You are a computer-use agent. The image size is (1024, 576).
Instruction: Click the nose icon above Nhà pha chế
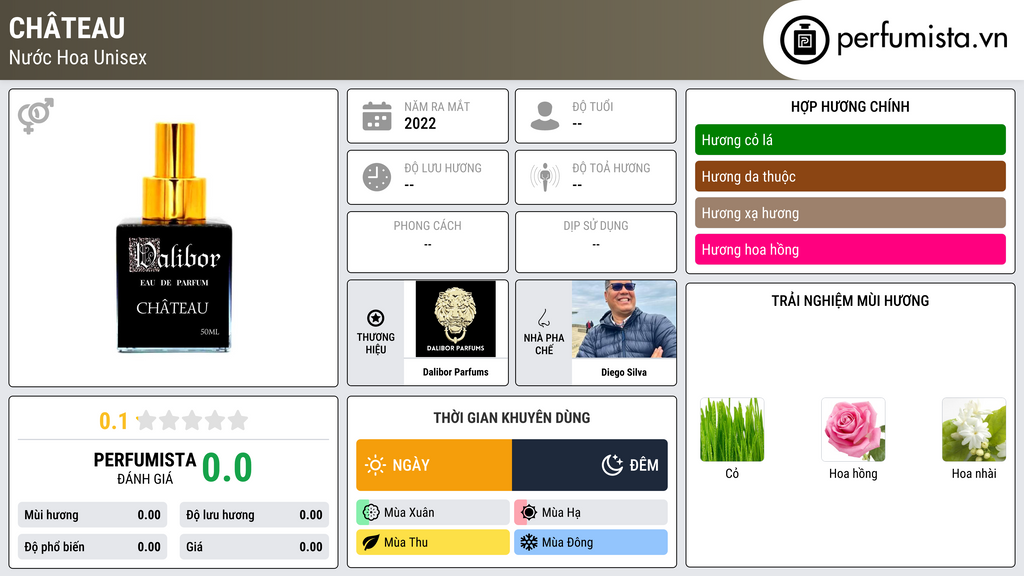pos(543,319)
